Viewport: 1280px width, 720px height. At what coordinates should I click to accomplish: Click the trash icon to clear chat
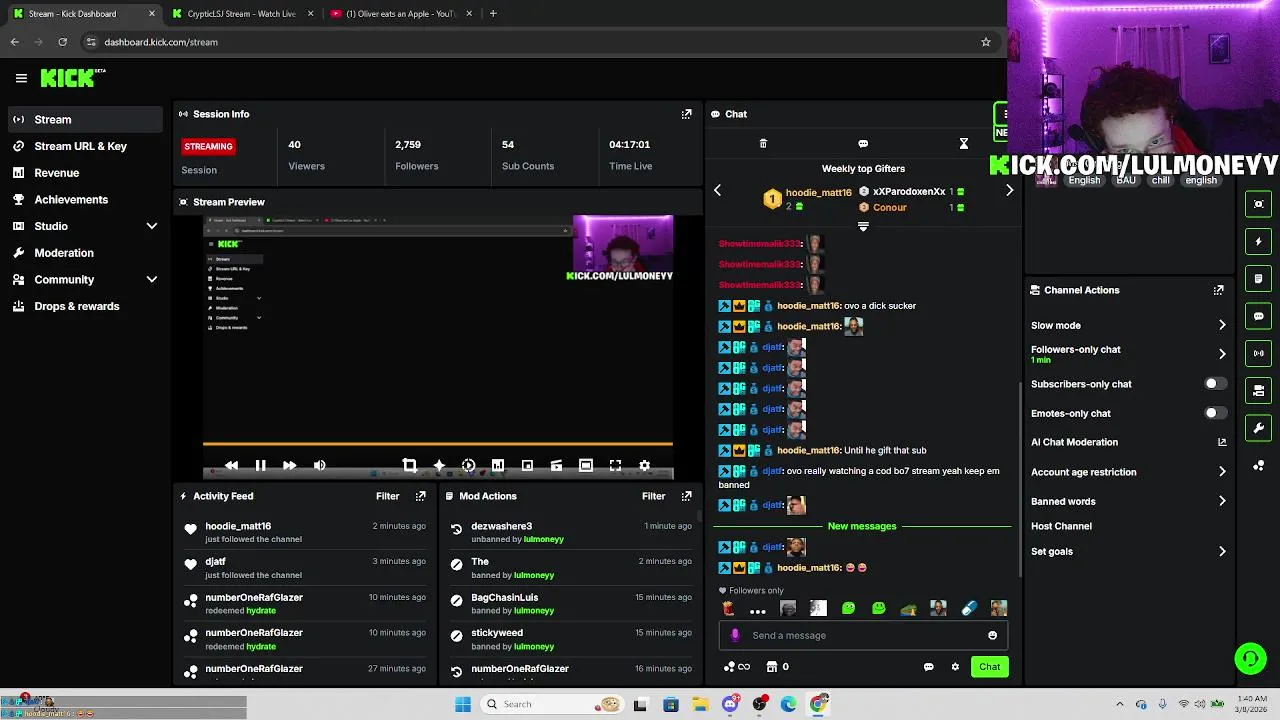763,144
